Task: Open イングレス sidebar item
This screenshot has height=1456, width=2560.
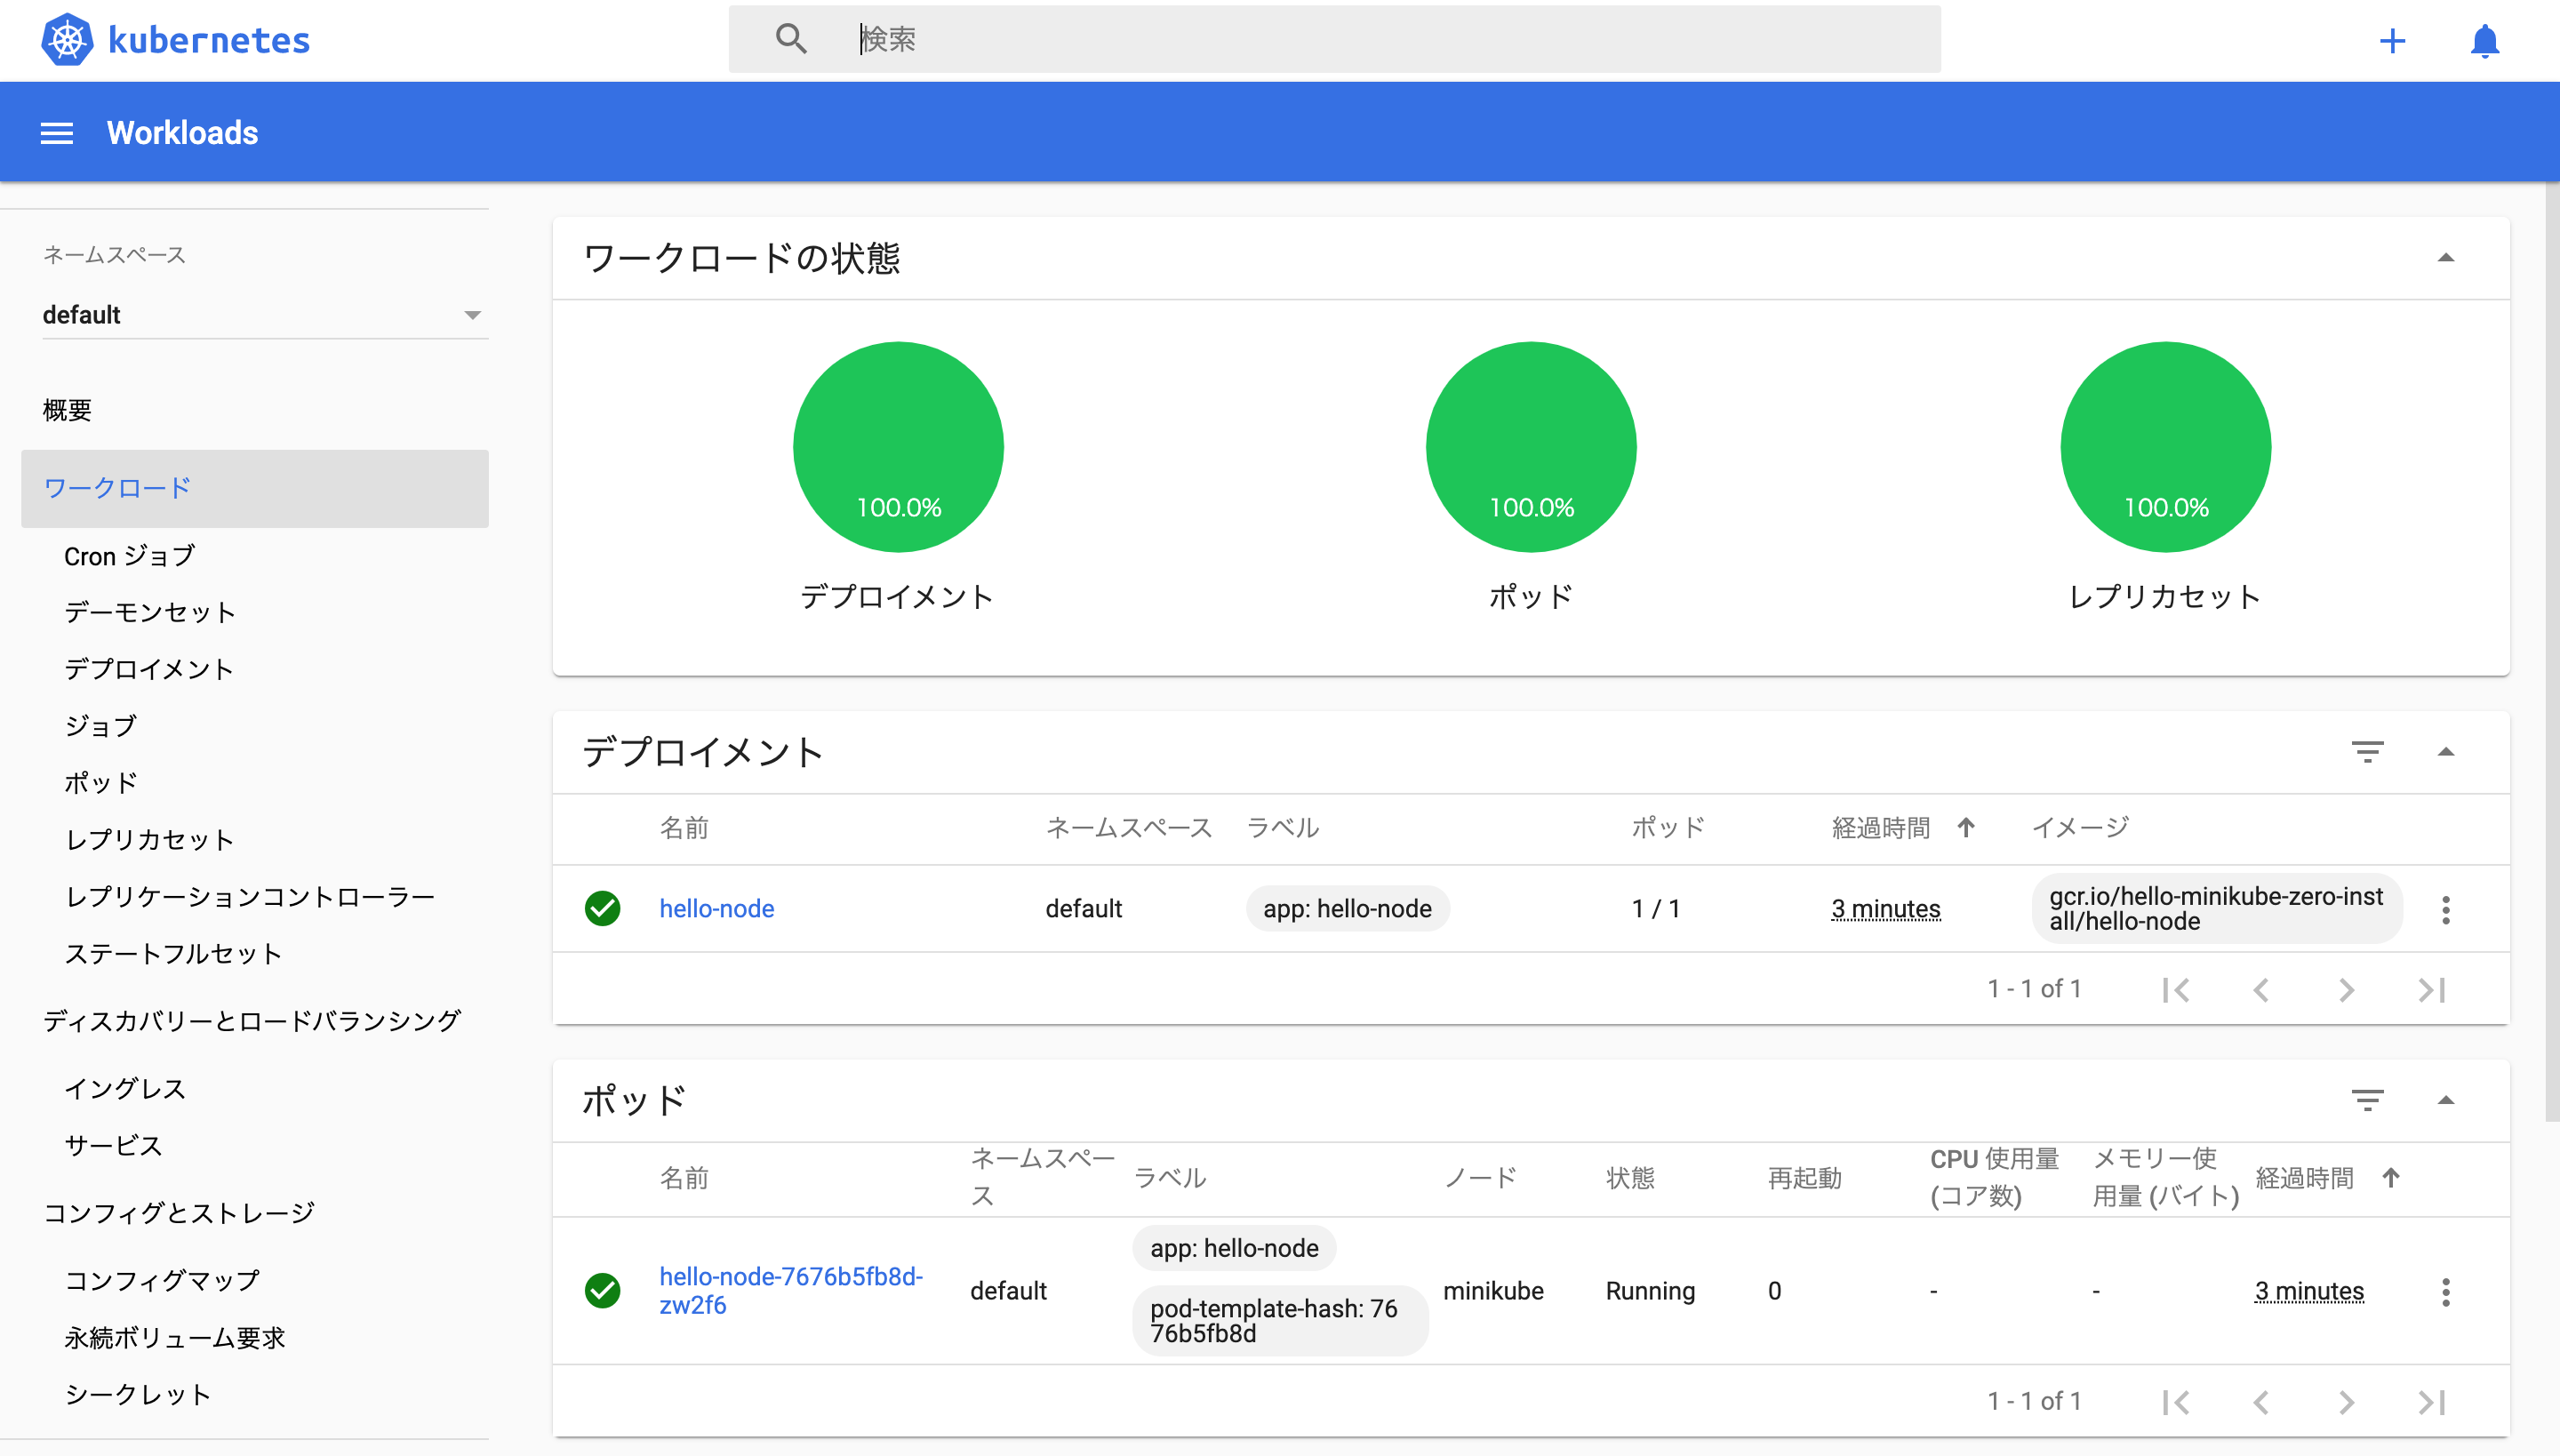Action: pos(125,1088)
